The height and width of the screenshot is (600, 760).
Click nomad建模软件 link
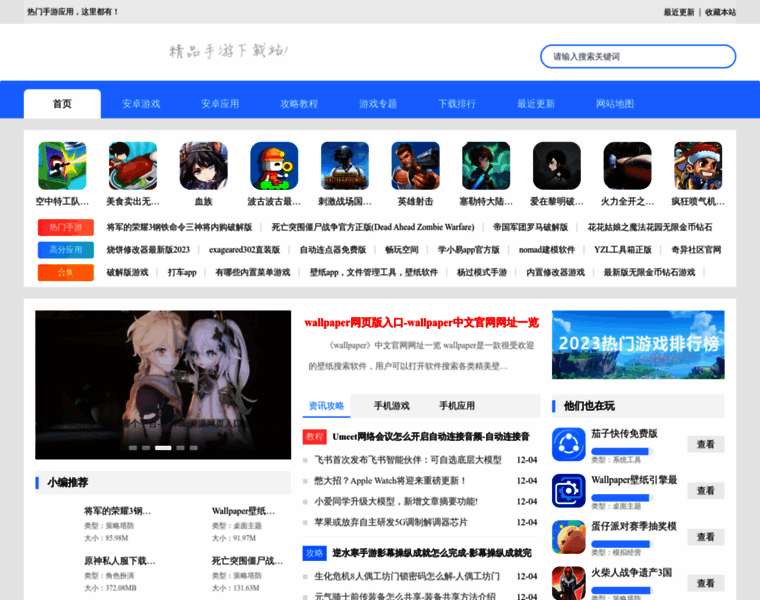point(547,250)
